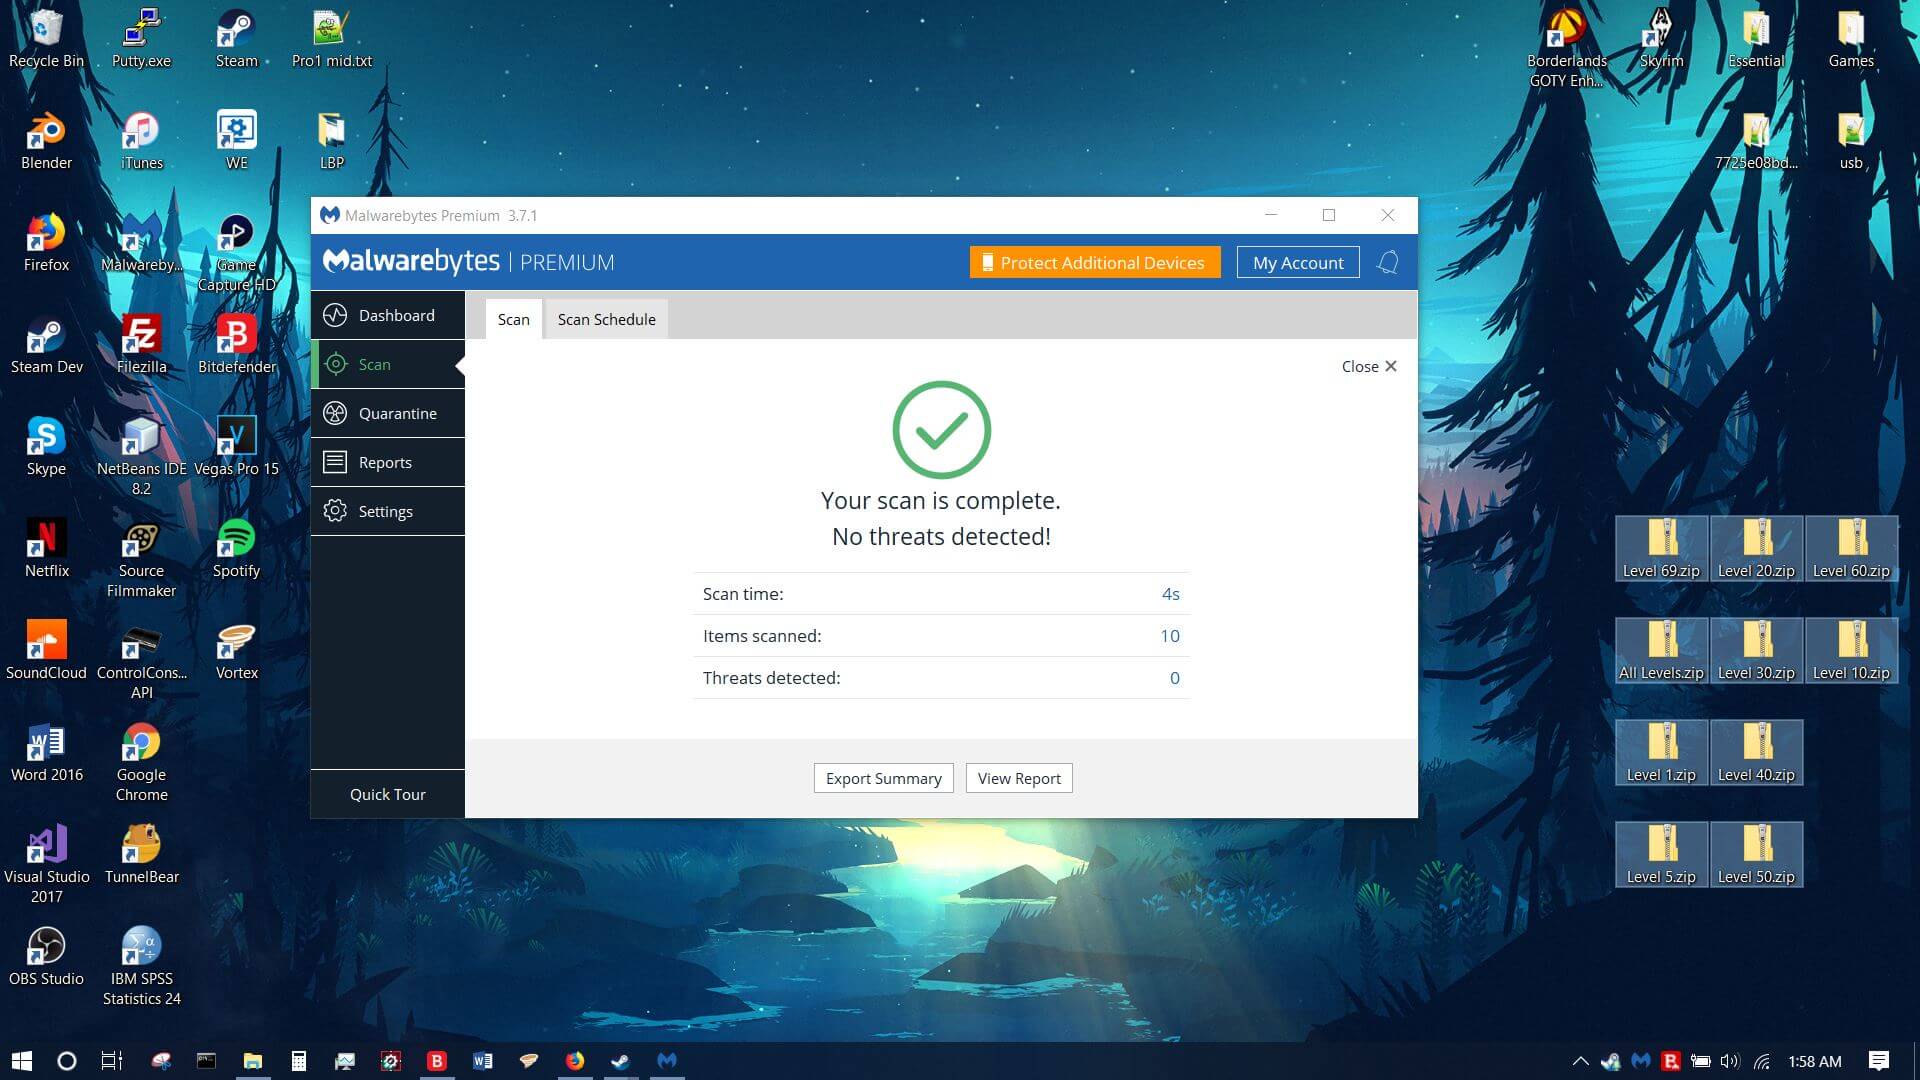The image size is (1920, 1080).
Task: Click Protect Additional Devices
Action: click(x=1094, y=262)
